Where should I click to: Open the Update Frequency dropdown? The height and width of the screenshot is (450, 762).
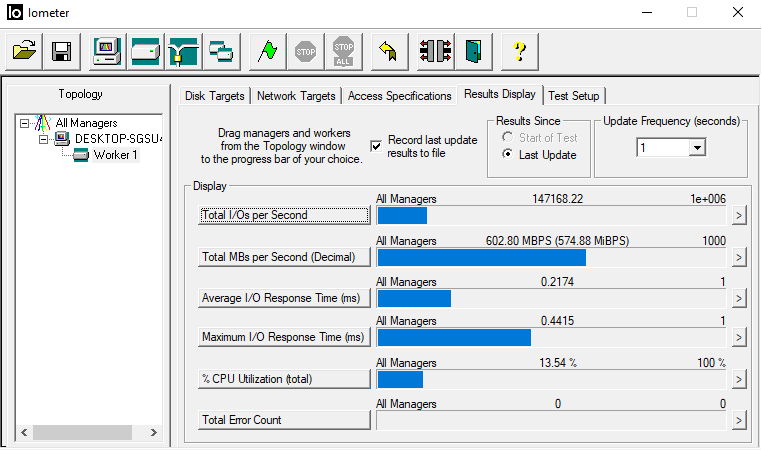click(x=697, y=147)
